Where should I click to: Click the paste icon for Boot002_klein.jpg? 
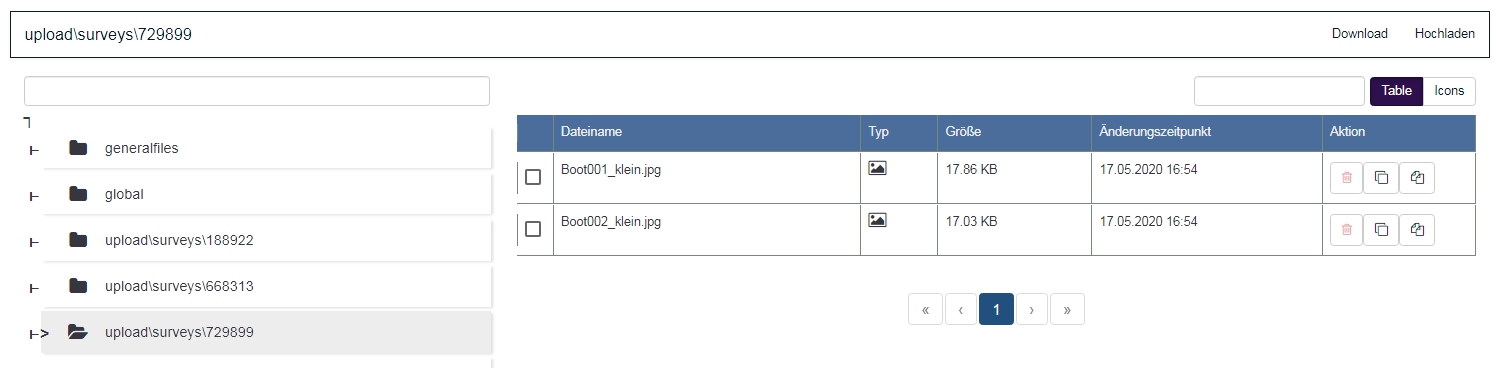pyautogui.click(x=1416, y=229)
